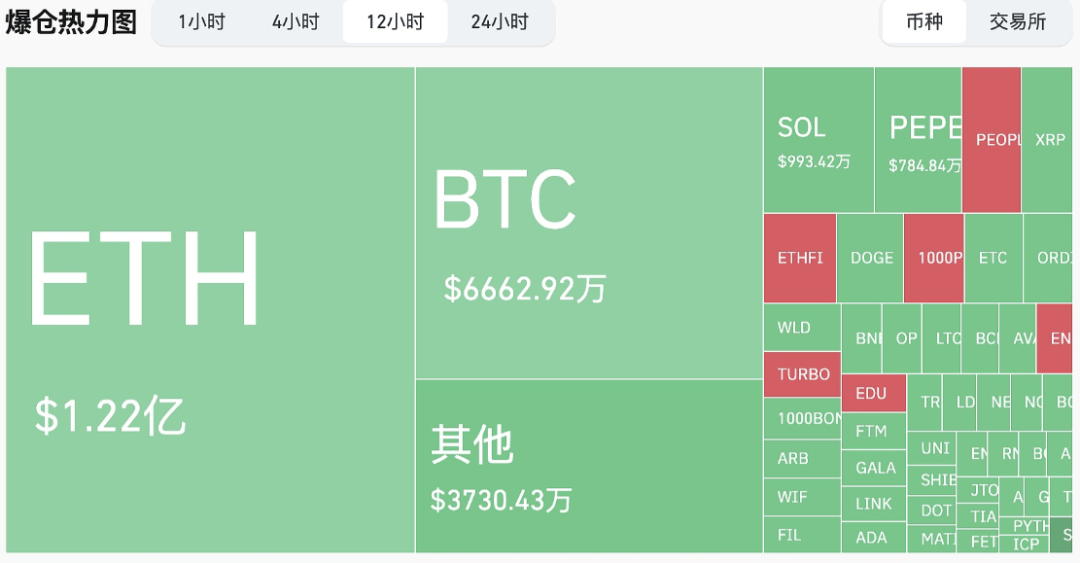Viewport: 1080px width, 563px height.
Task: Click the PYTH tile
Action: [x=1024, y=526]
